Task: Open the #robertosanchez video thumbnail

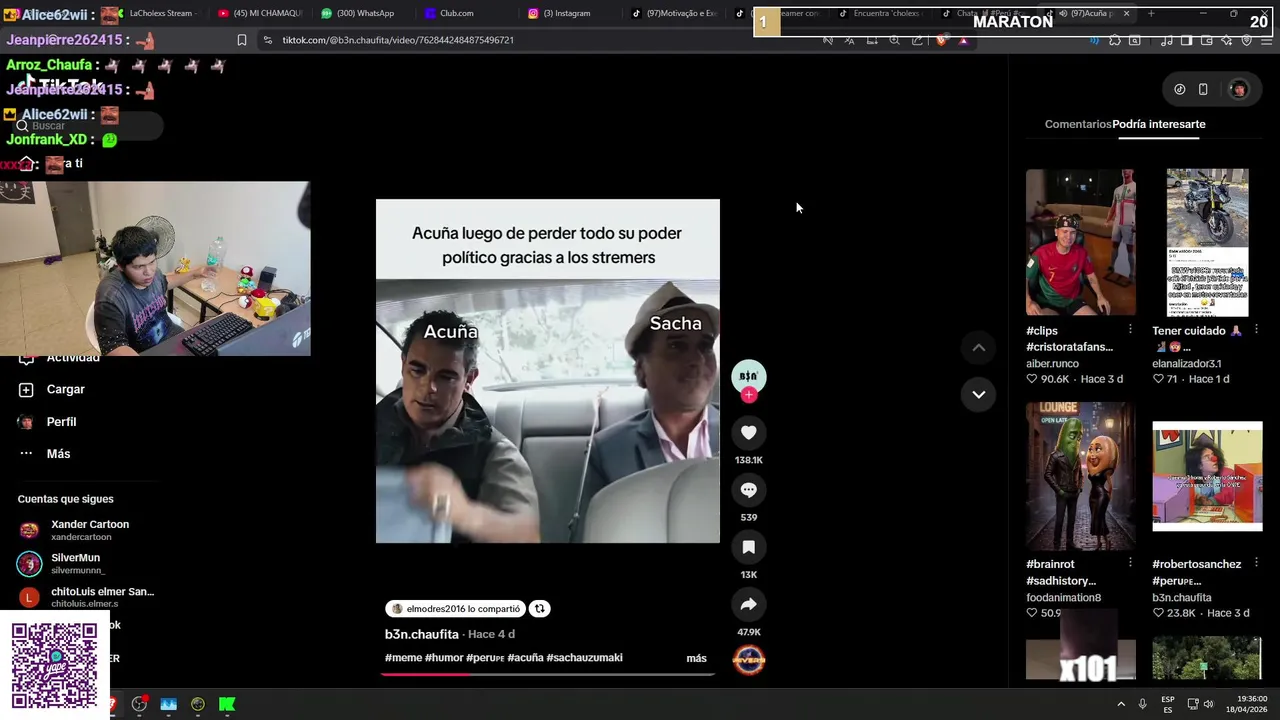Action: click(1207, 476)
